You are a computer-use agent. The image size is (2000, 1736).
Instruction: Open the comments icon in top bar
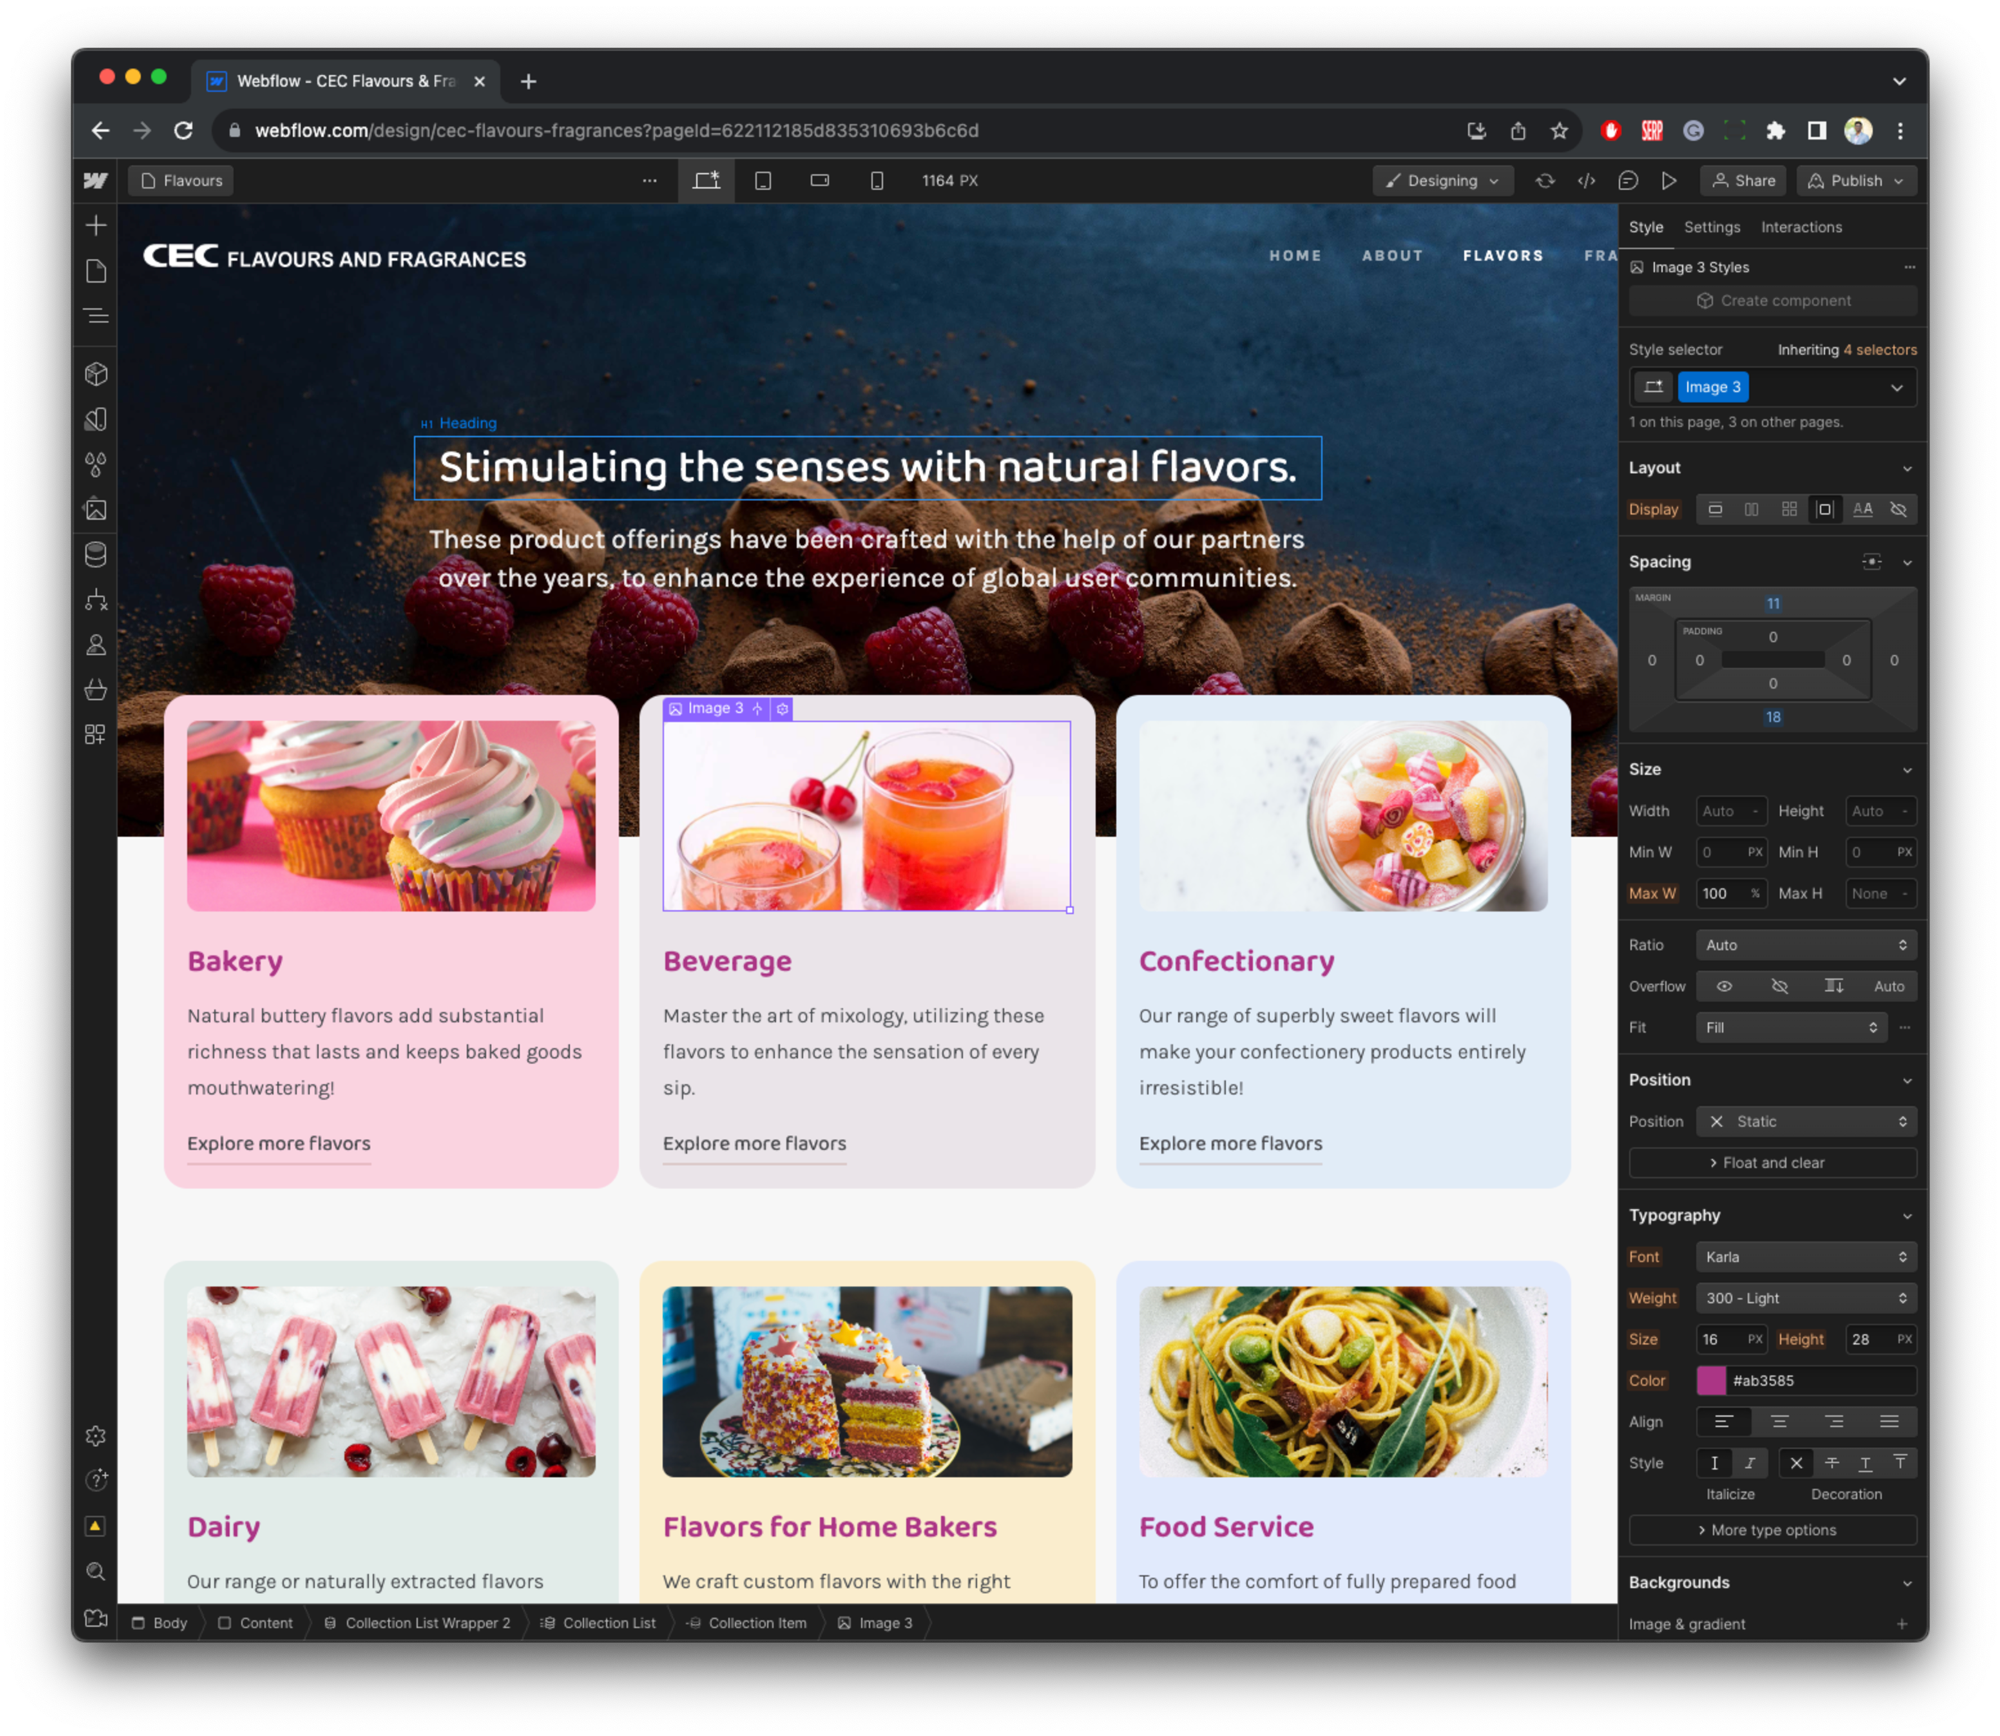tap(1628, 181)
